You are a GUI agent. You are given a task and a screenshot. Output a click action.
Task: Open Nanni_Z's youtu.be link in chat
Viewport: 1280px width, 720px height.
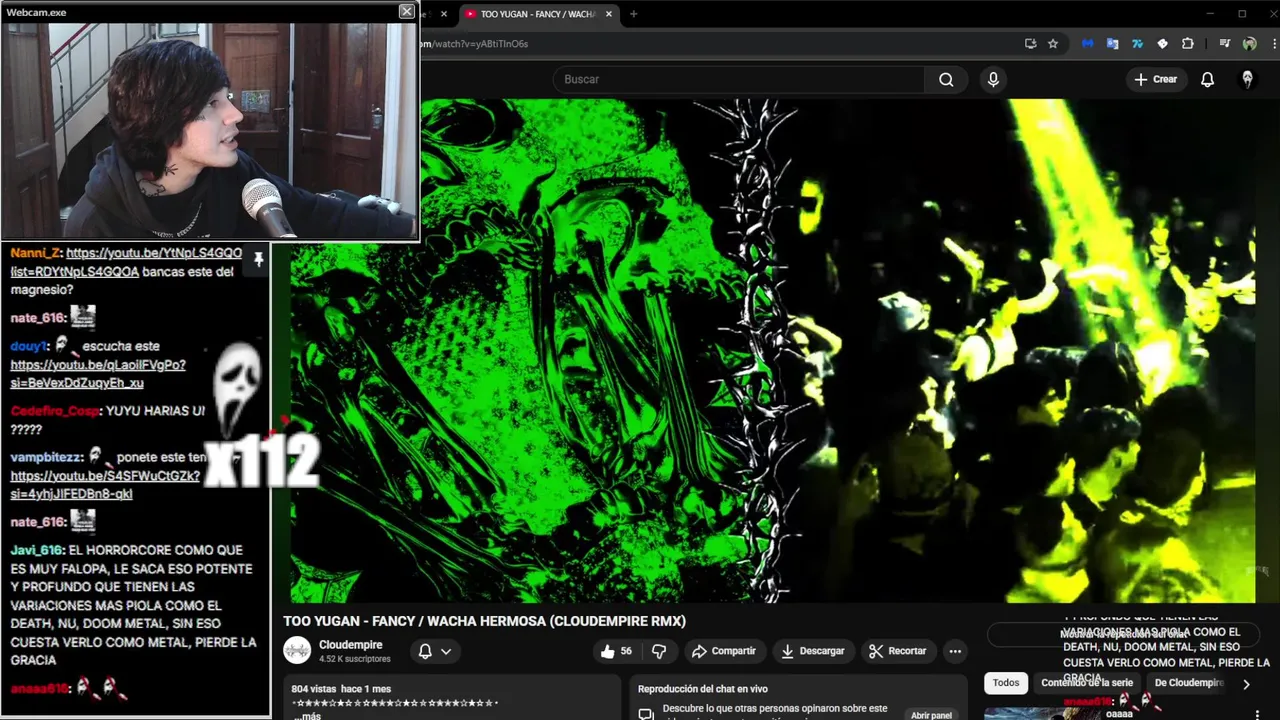pos(126,263)
